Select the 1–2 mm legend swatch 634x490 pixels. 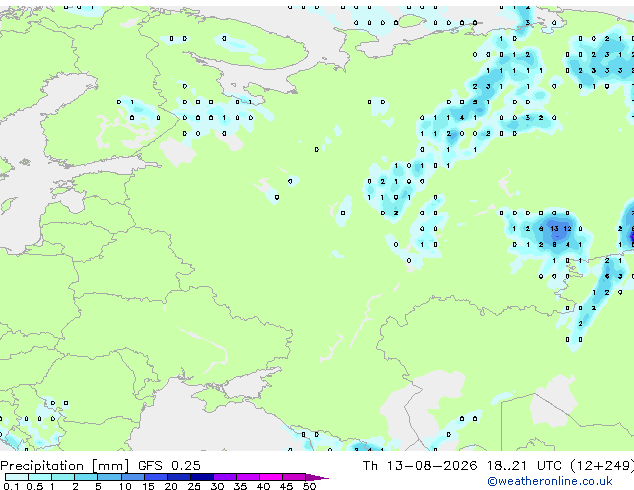tap(63, 477)
